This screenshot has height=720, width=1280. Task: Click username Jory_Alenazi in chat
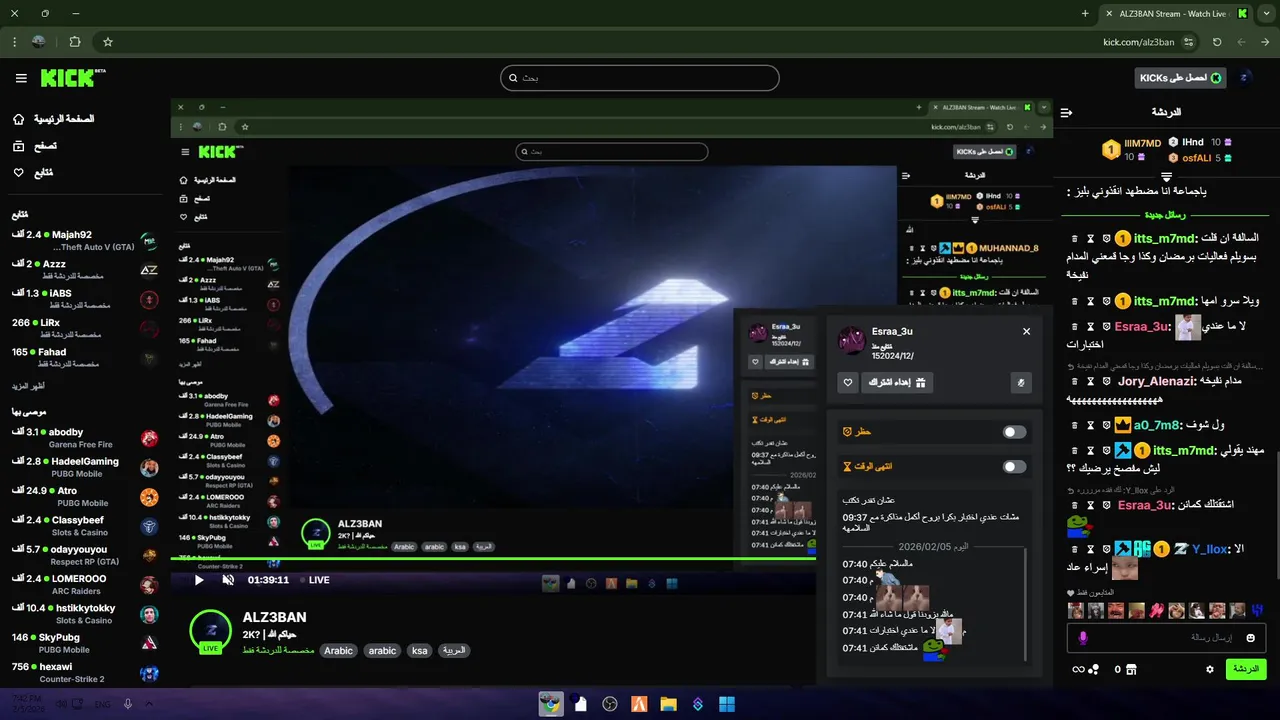point(1156,382)
